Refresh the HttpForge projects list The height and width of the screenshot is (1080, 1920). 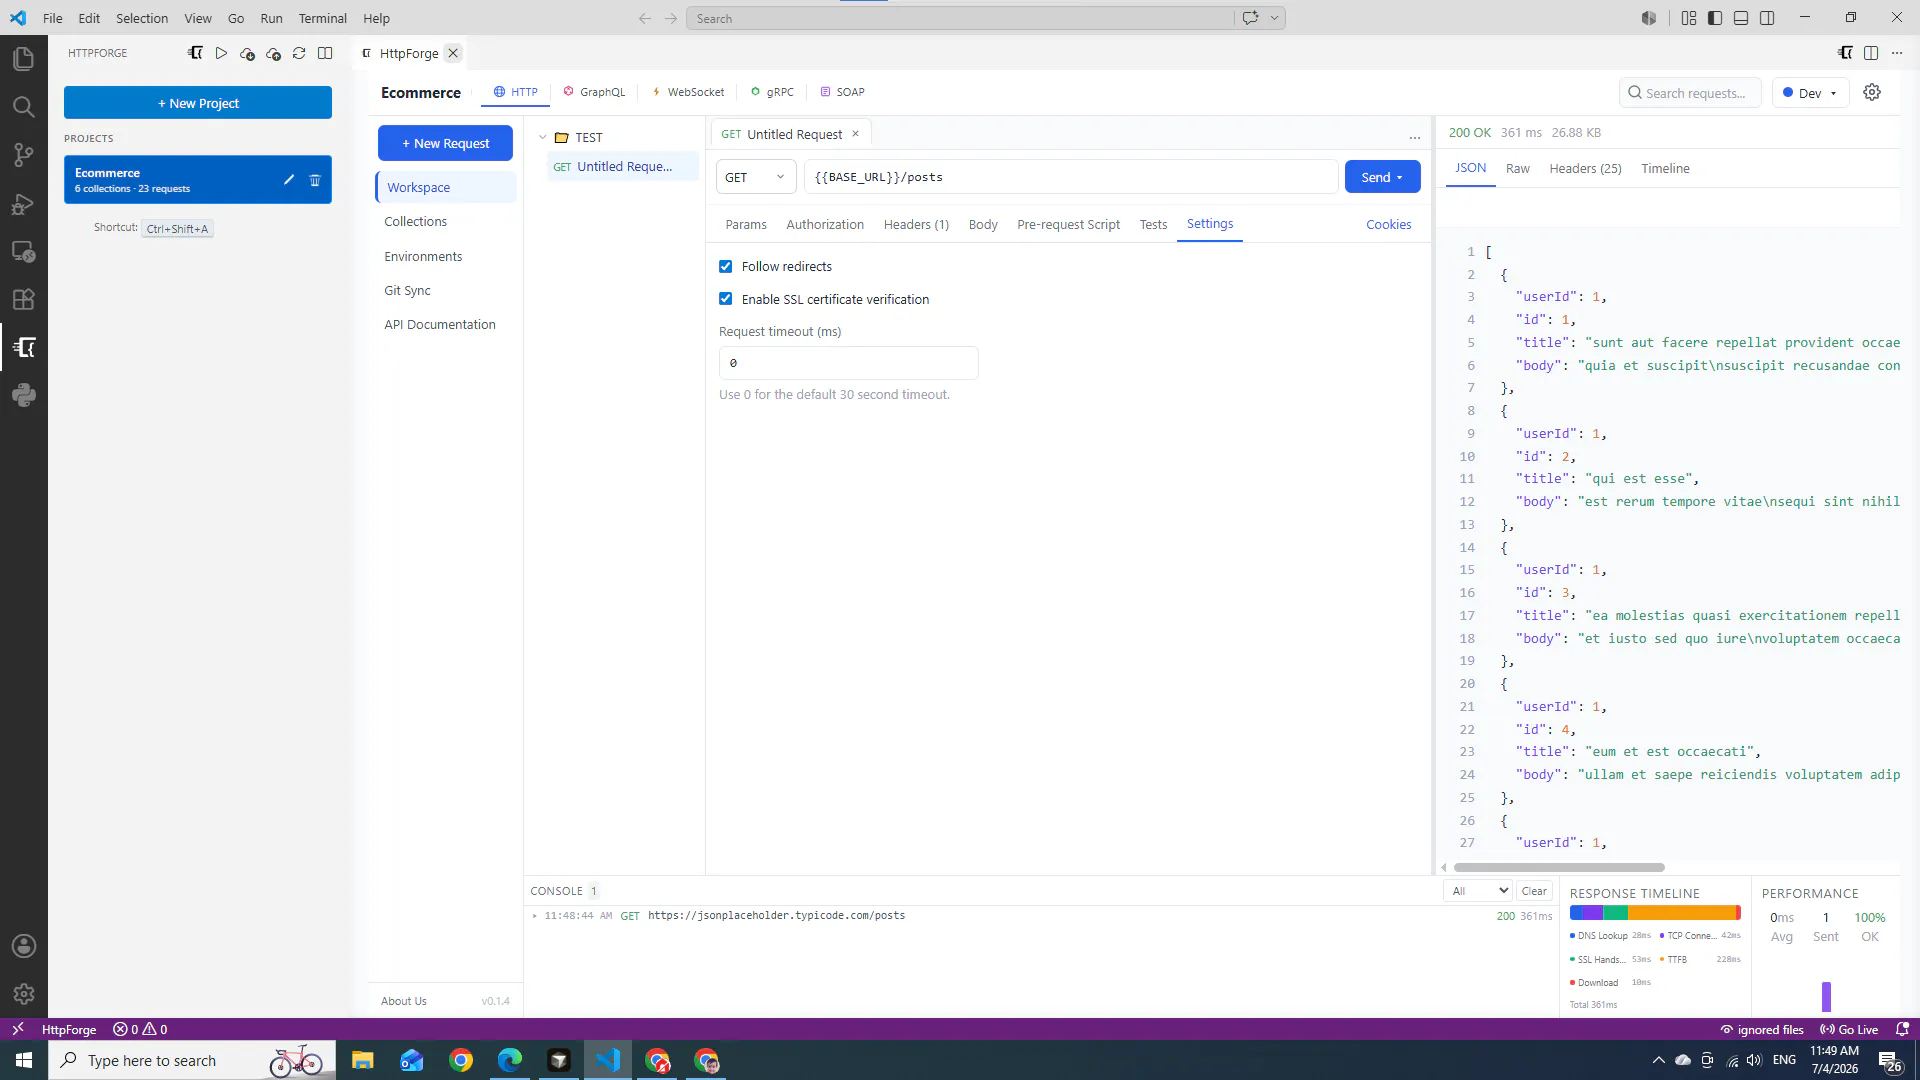[x=299, y=53]
